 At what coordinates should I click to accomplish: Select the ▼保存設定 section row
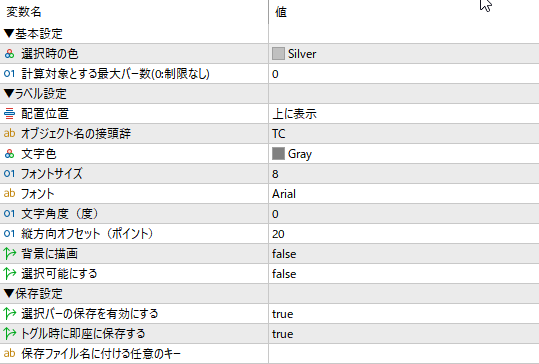pos(270,294)
